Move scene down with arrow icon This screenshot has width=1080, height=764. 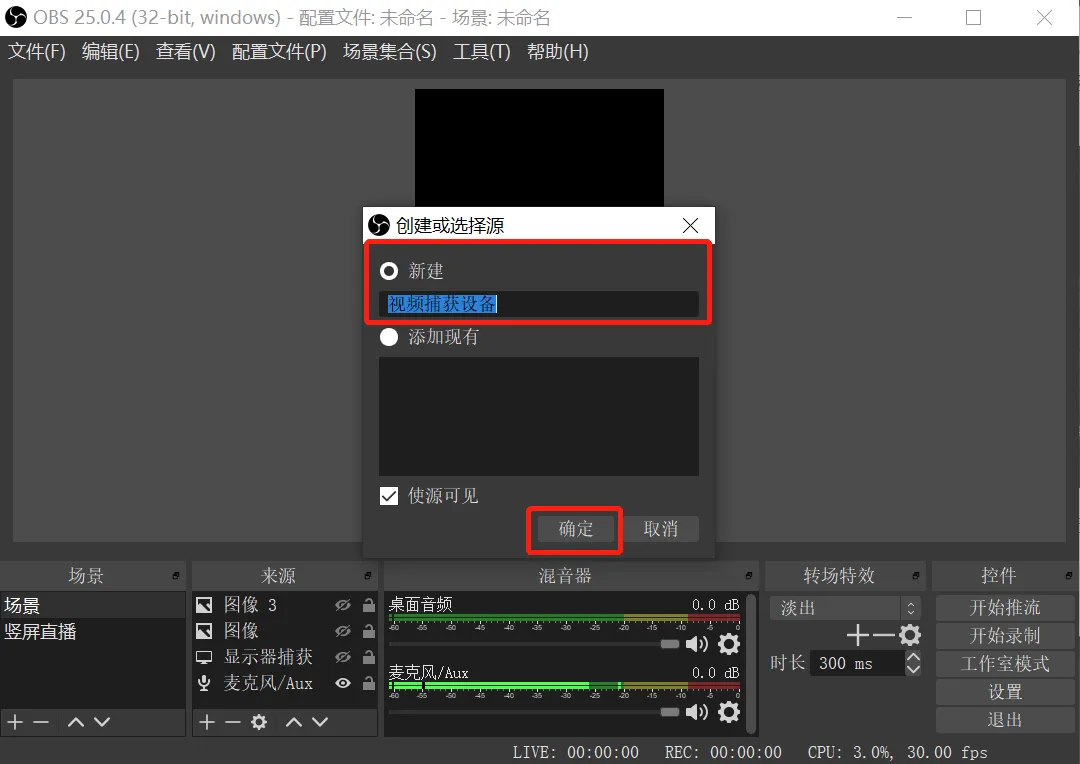click(x=102, y=722)
